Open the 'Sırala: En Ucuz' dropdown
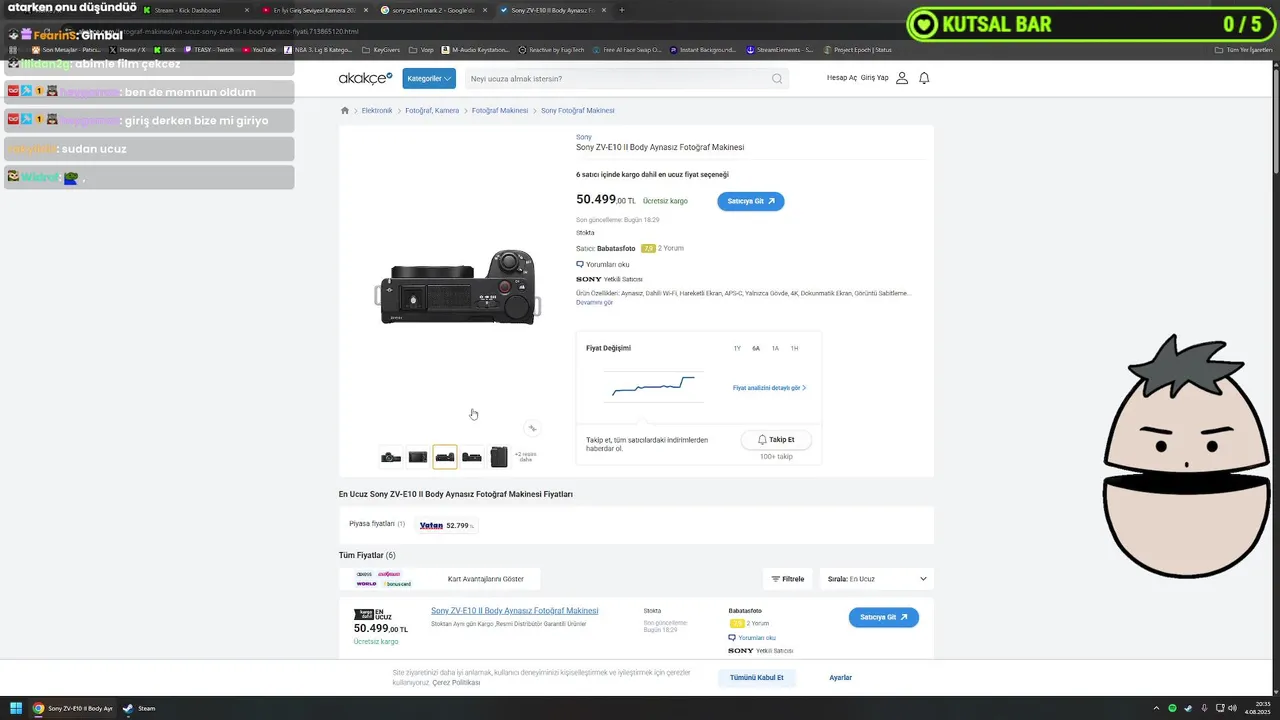Screen dimensions: 1280x720 (877, 579)
